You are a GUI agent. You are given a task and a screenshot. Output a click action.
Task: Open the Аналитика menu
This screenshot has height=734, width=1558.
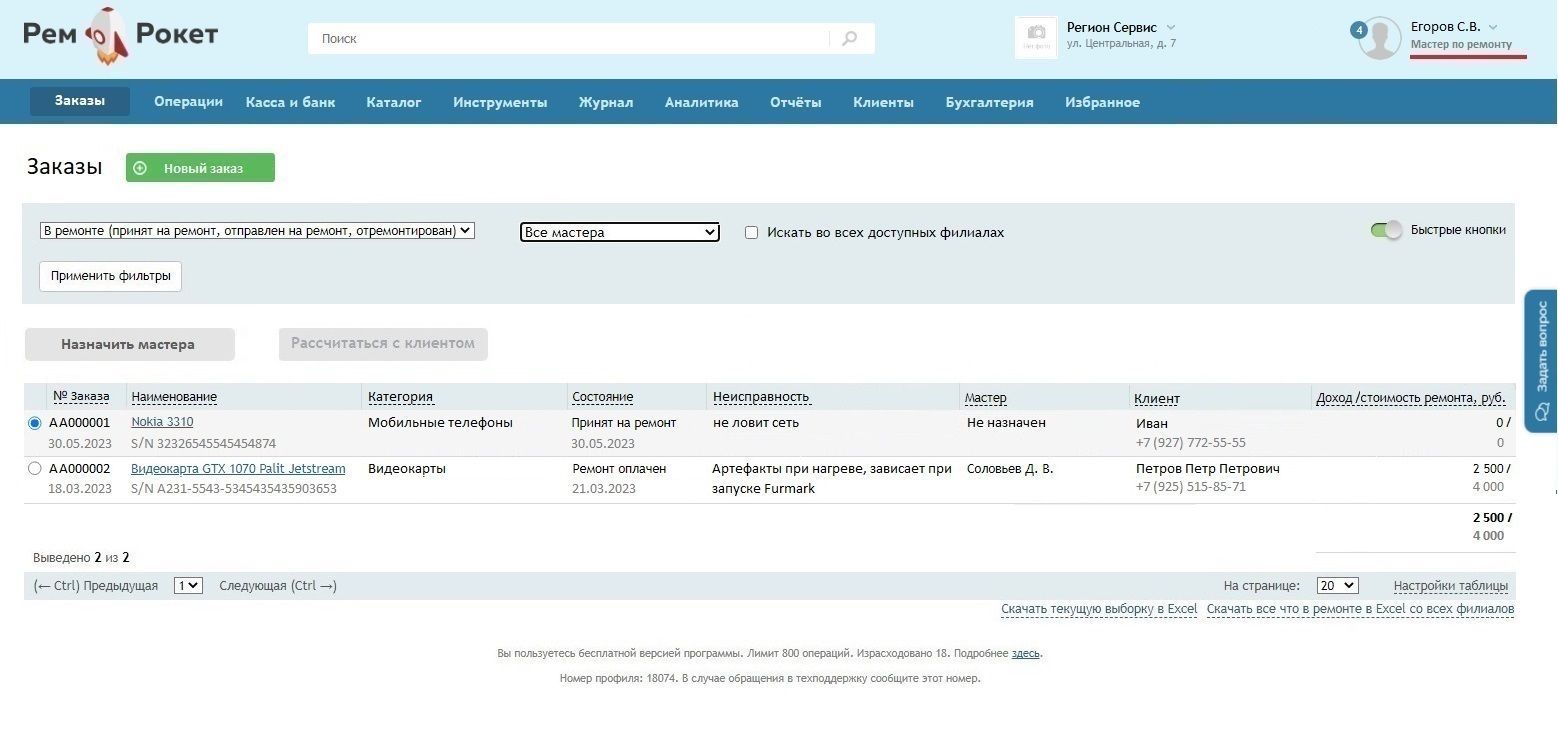click(x=702, y=102)
